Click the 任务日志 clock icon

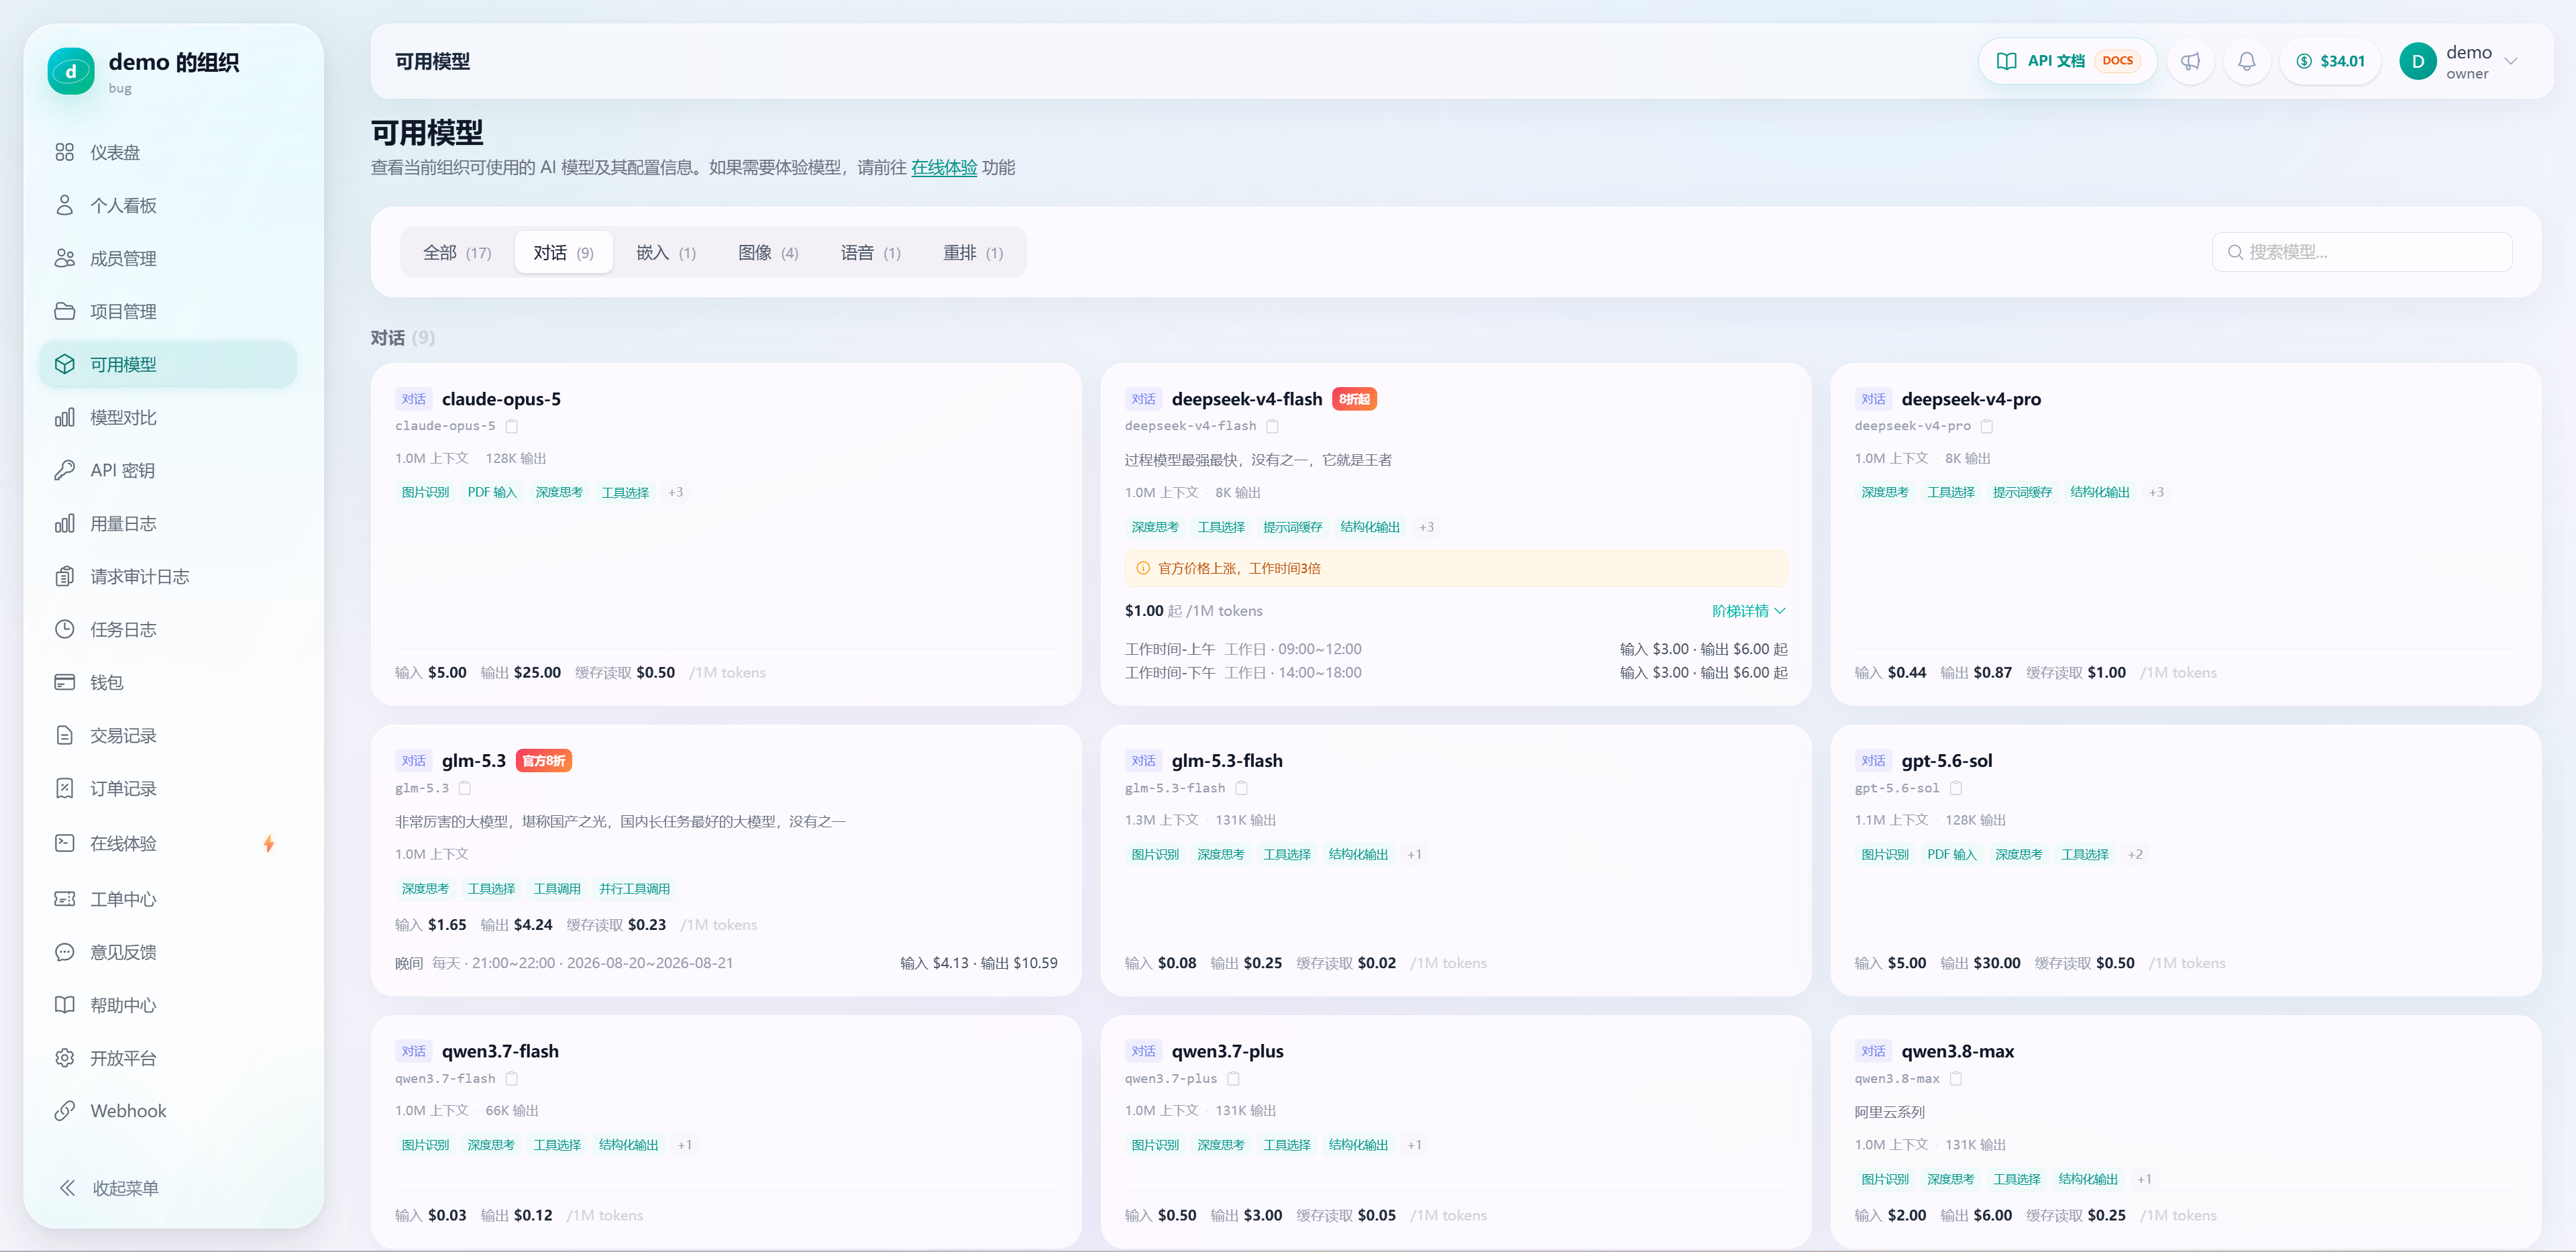(65, 629)
